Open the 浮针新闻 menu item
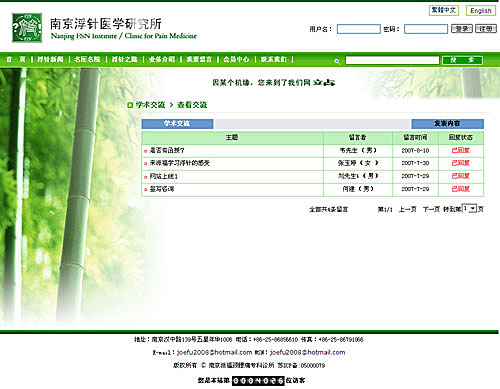 click(50, 59)
